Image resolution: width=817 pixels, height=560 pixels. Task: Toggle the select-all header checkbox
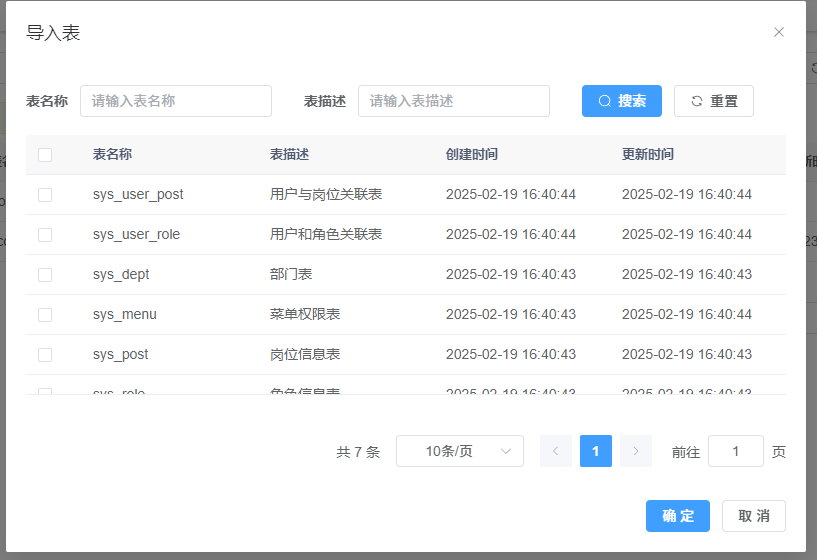pyautogui.click(x=45, y=155)
